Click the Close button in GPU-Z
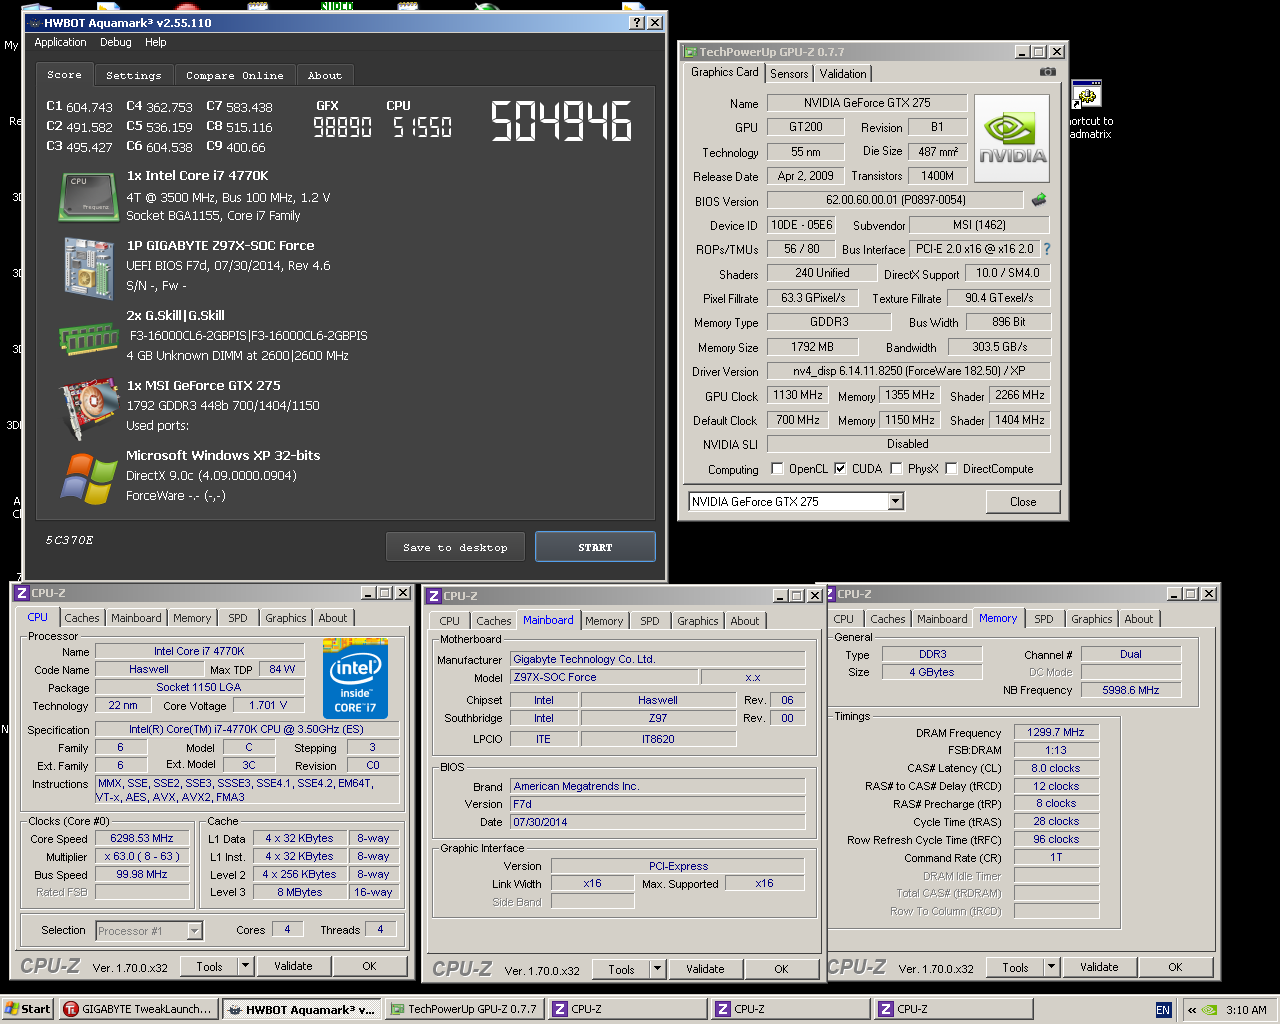The image size is (1280, 1024). coord(1023,502)
